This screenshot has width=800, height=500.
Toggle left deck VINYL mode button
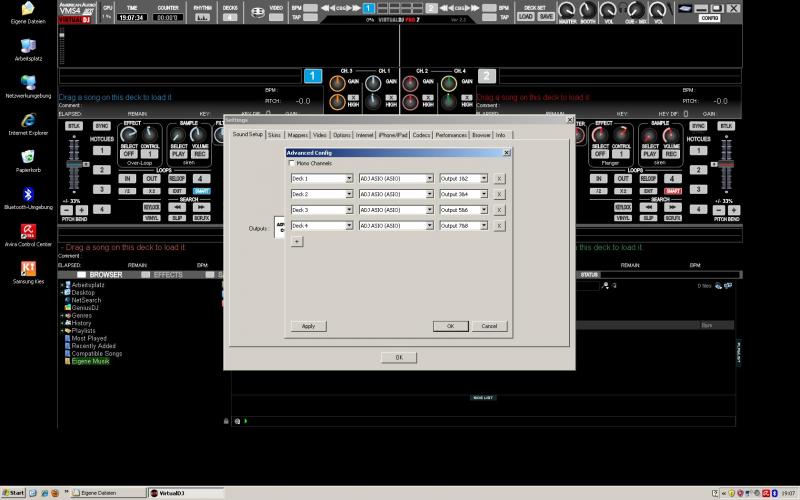152,218
